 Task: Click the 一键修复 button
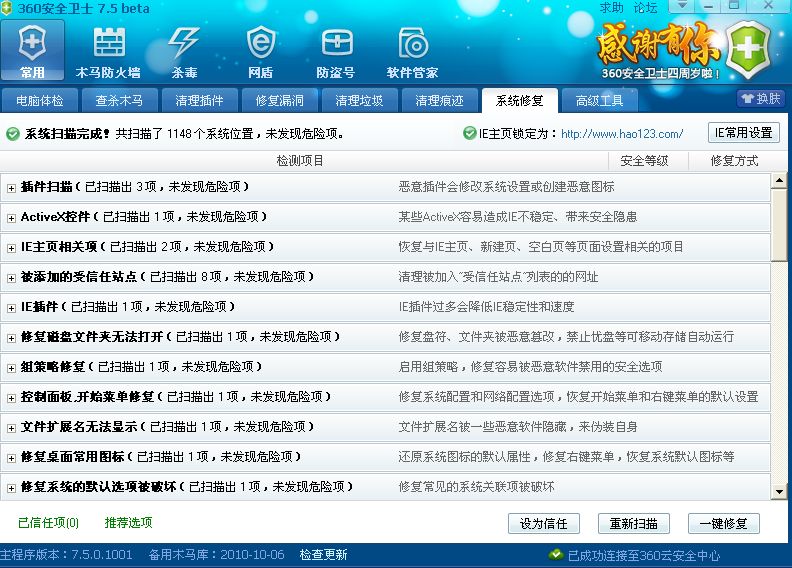coord(724,524)
